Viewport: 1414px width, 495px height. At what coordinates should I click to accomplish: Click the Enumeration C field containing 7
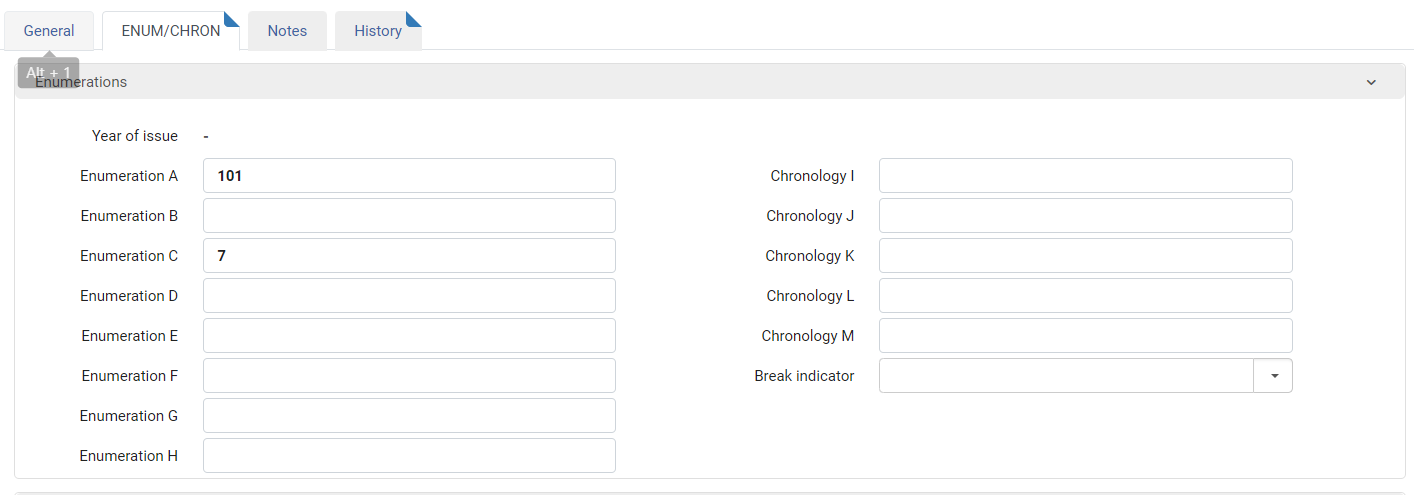(x=409, y=256)
